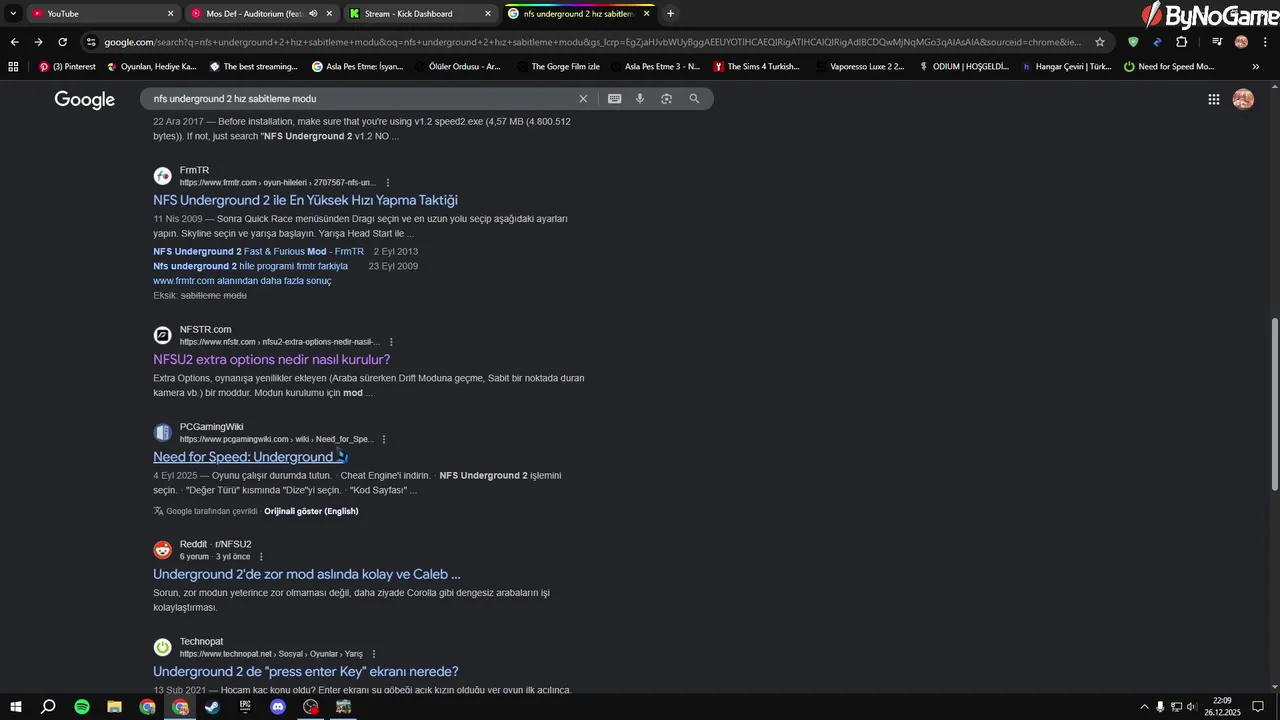Open the green shield extension
This screenshot has width=1280, height=720.
1133,42
